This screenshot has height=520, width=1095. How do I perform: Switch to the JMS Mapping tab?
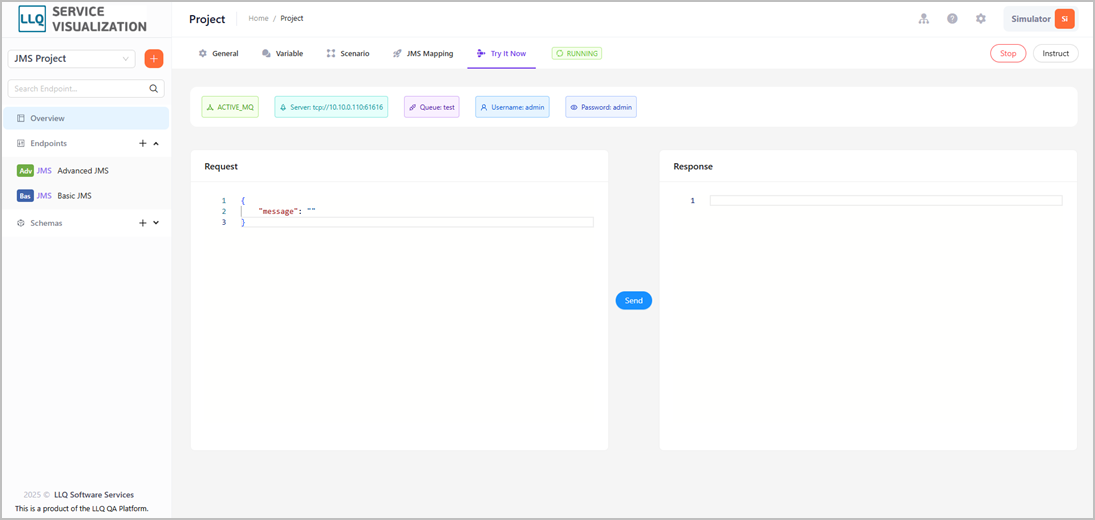click(422, 53)
